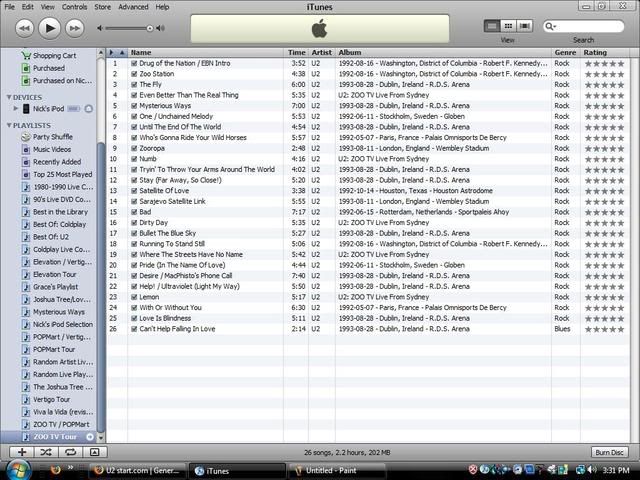Uncheck the Zooropa track
The width and height of the screenshot is (640, 480).
(134, 148)
